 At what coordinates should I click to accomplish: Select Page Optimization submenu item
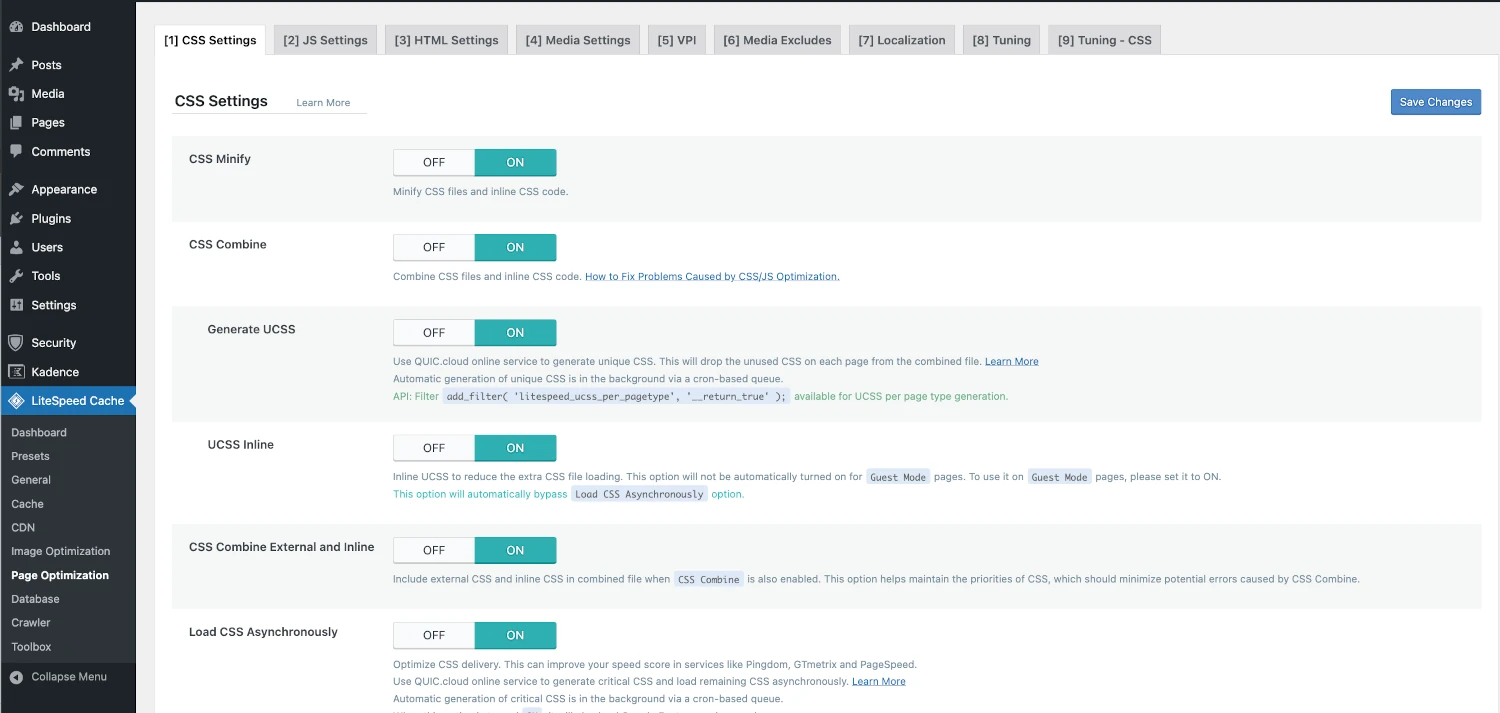point(60,575)
